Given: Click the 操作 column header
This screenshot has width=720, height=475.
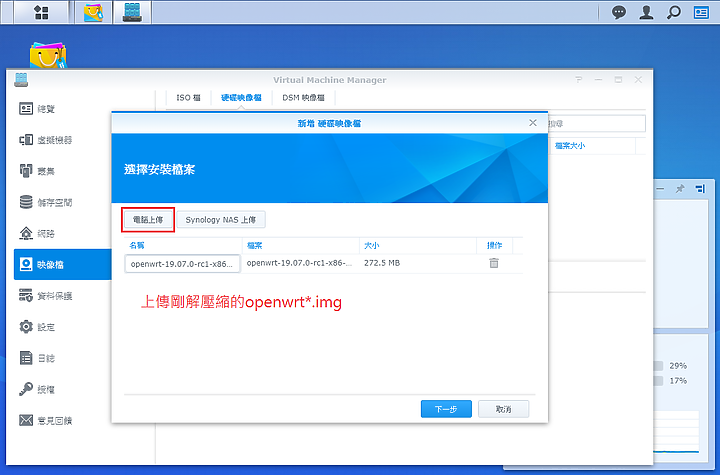Looking at the screenshot, I should click(x=495, y=246).
